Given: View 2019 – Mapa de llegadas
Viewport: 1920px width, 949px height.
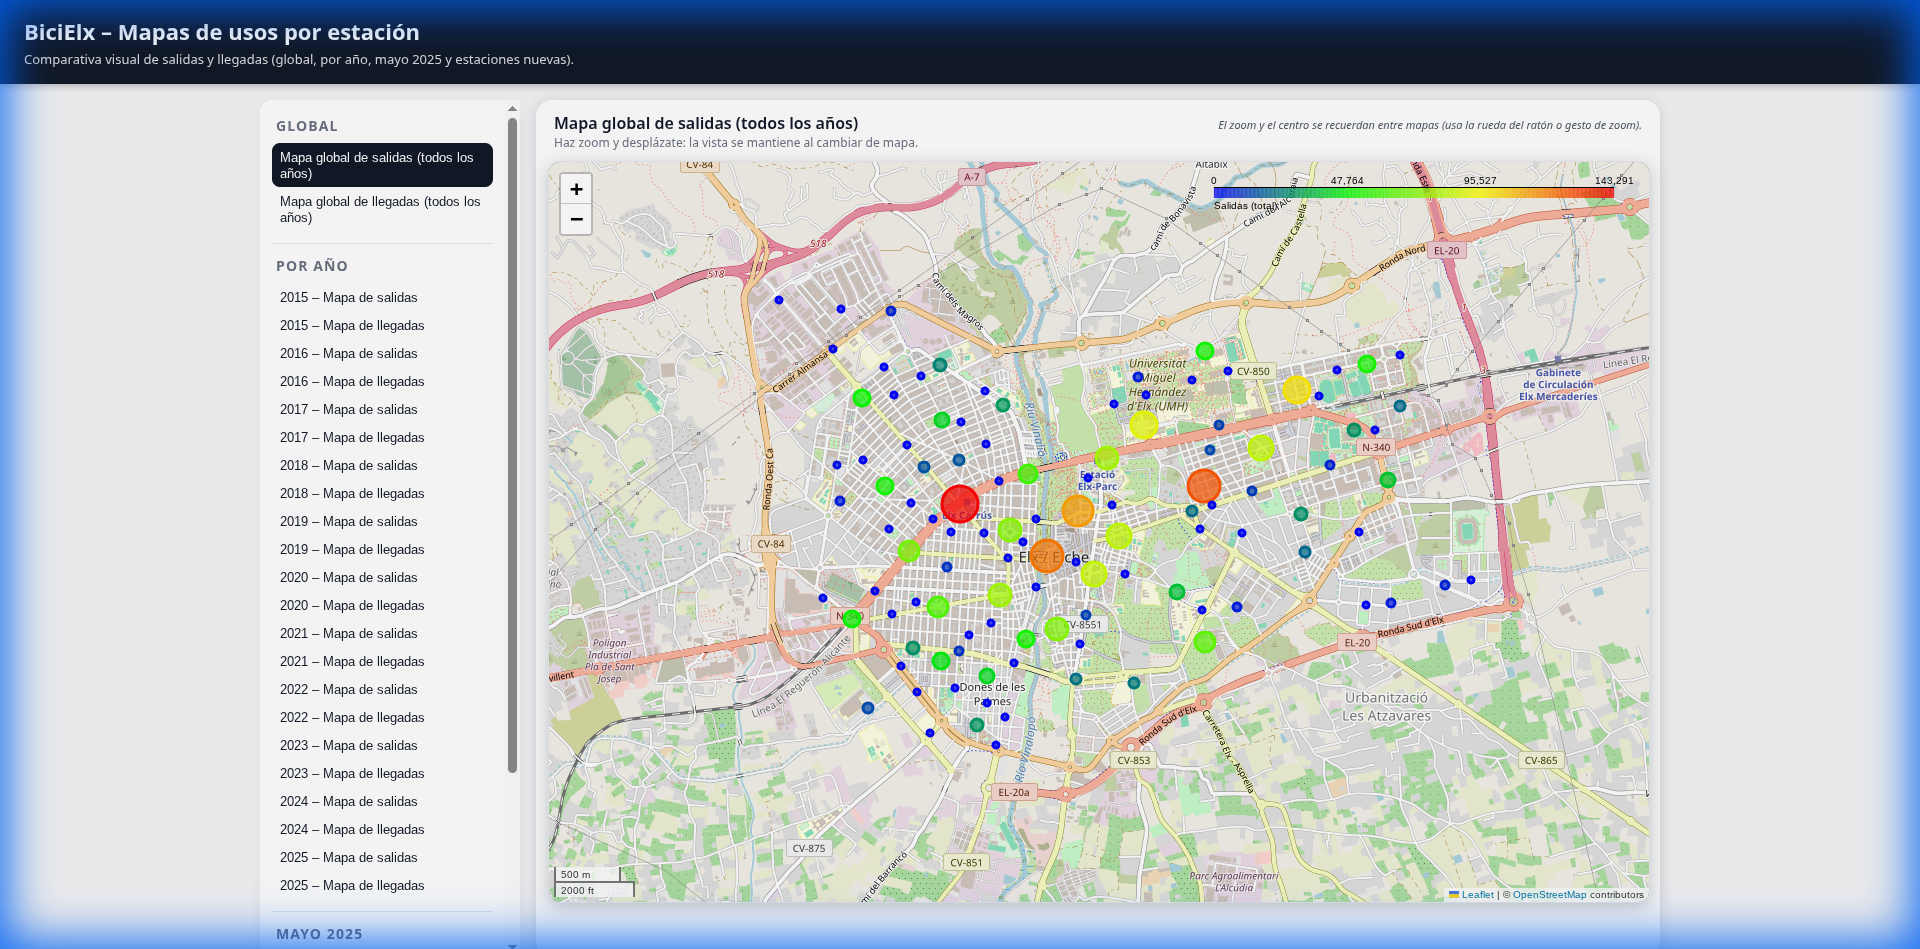Looking at the screenshot, I should 382,549.
